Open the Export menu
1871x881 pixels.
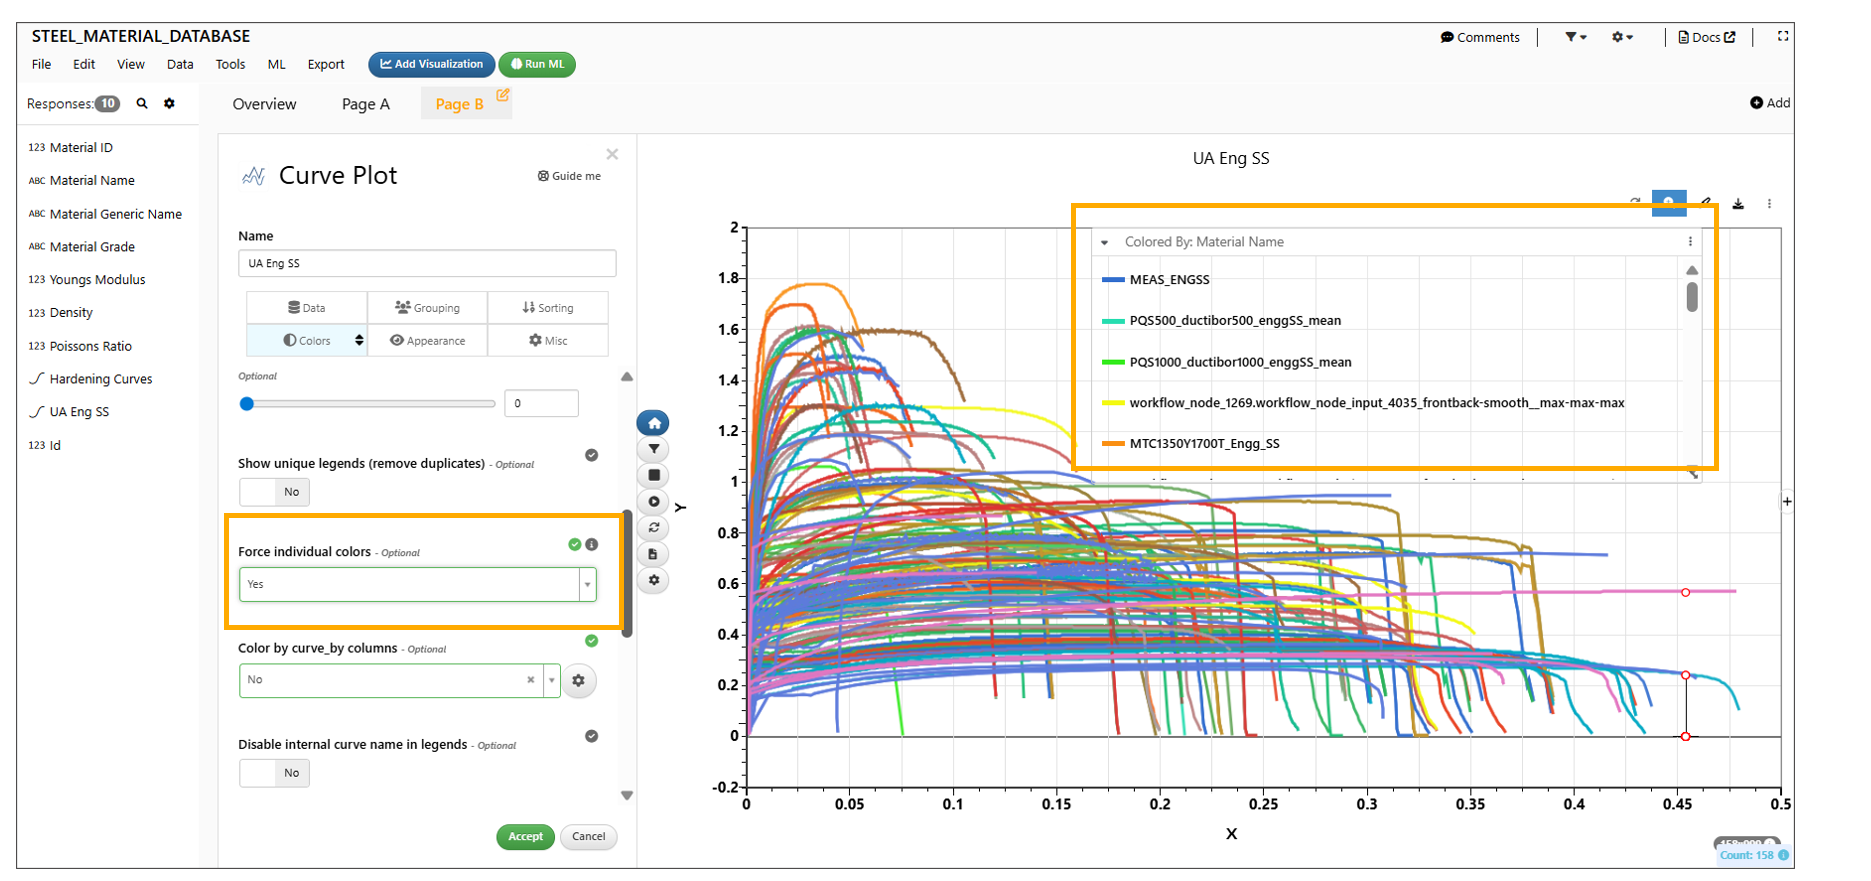(x=325, y=64)
